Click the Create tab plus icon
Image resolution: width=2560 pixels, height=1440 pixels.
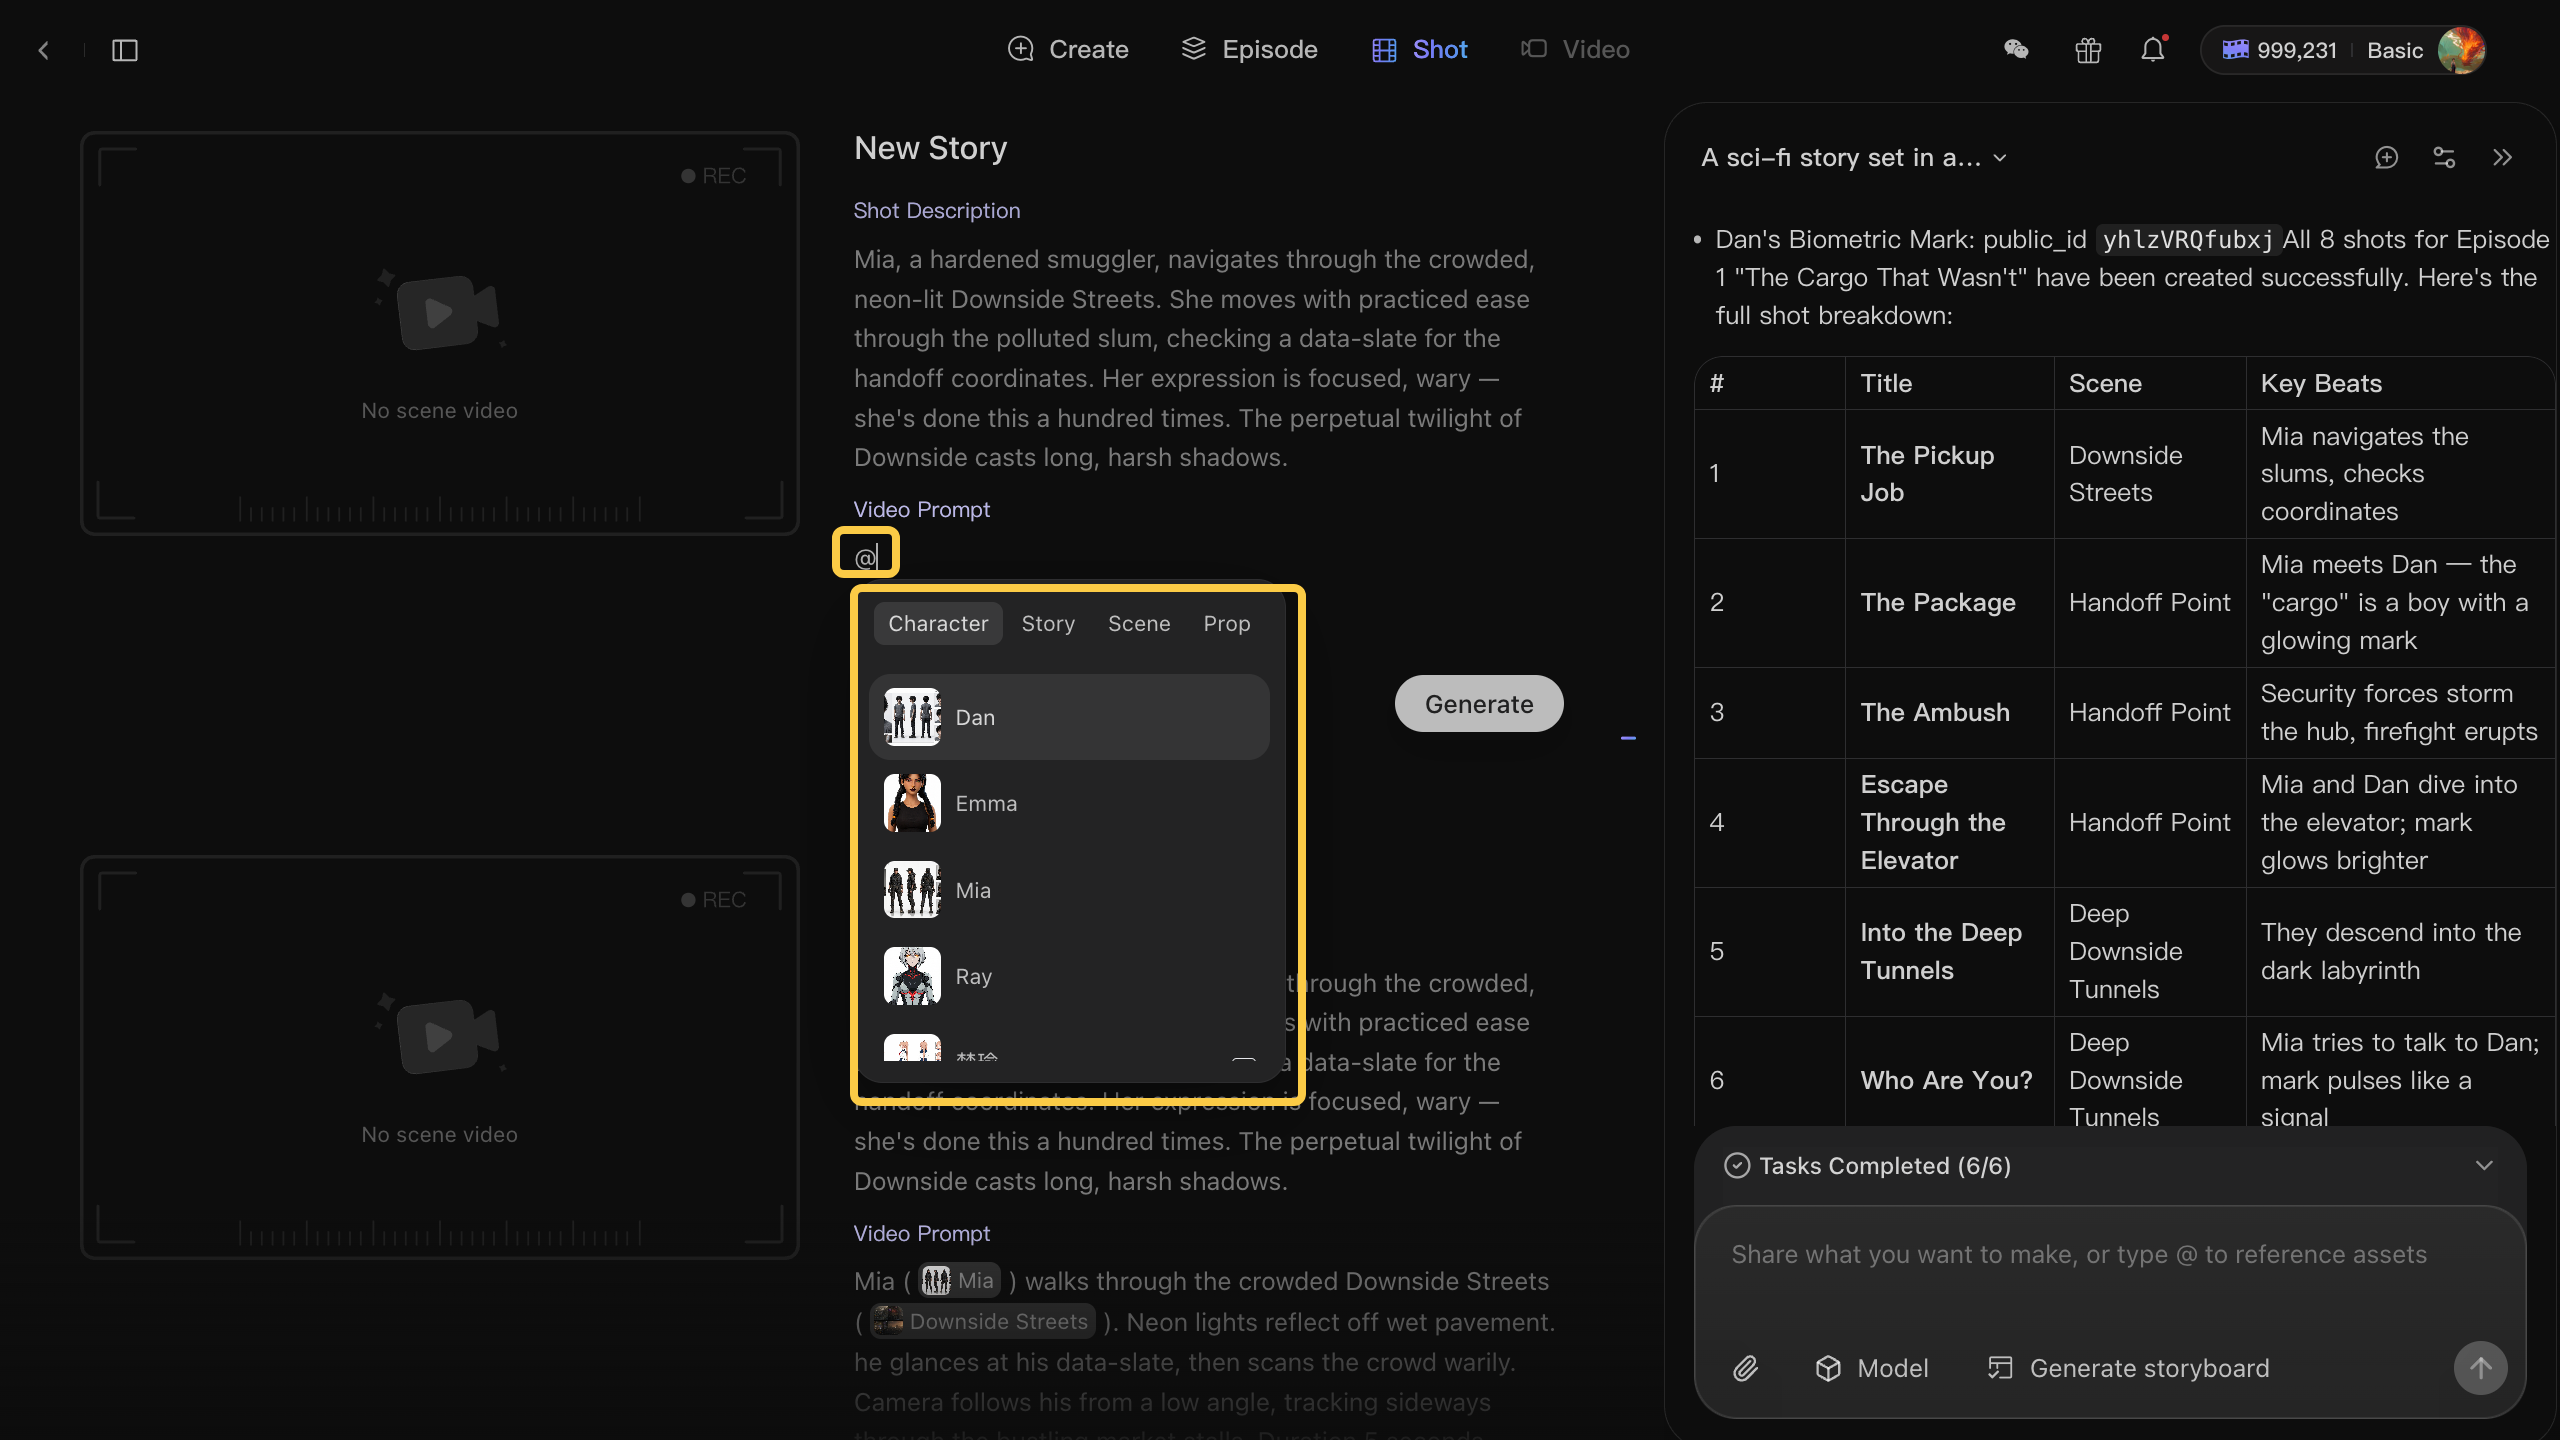point(1020,49)
